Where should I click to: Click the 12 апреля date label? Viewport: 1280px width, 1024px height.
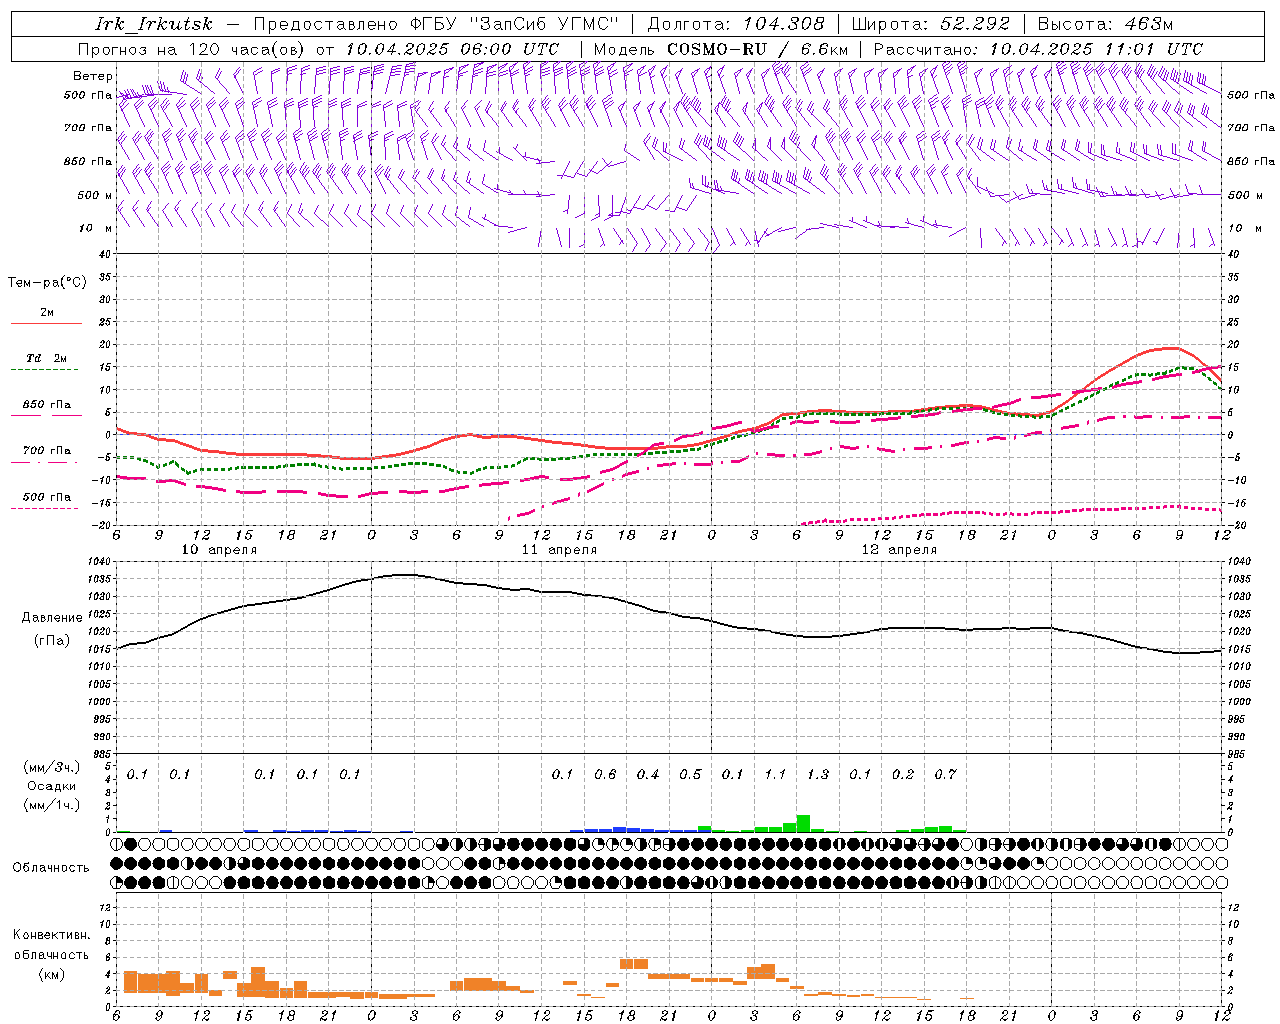click(x=899, y=550)
